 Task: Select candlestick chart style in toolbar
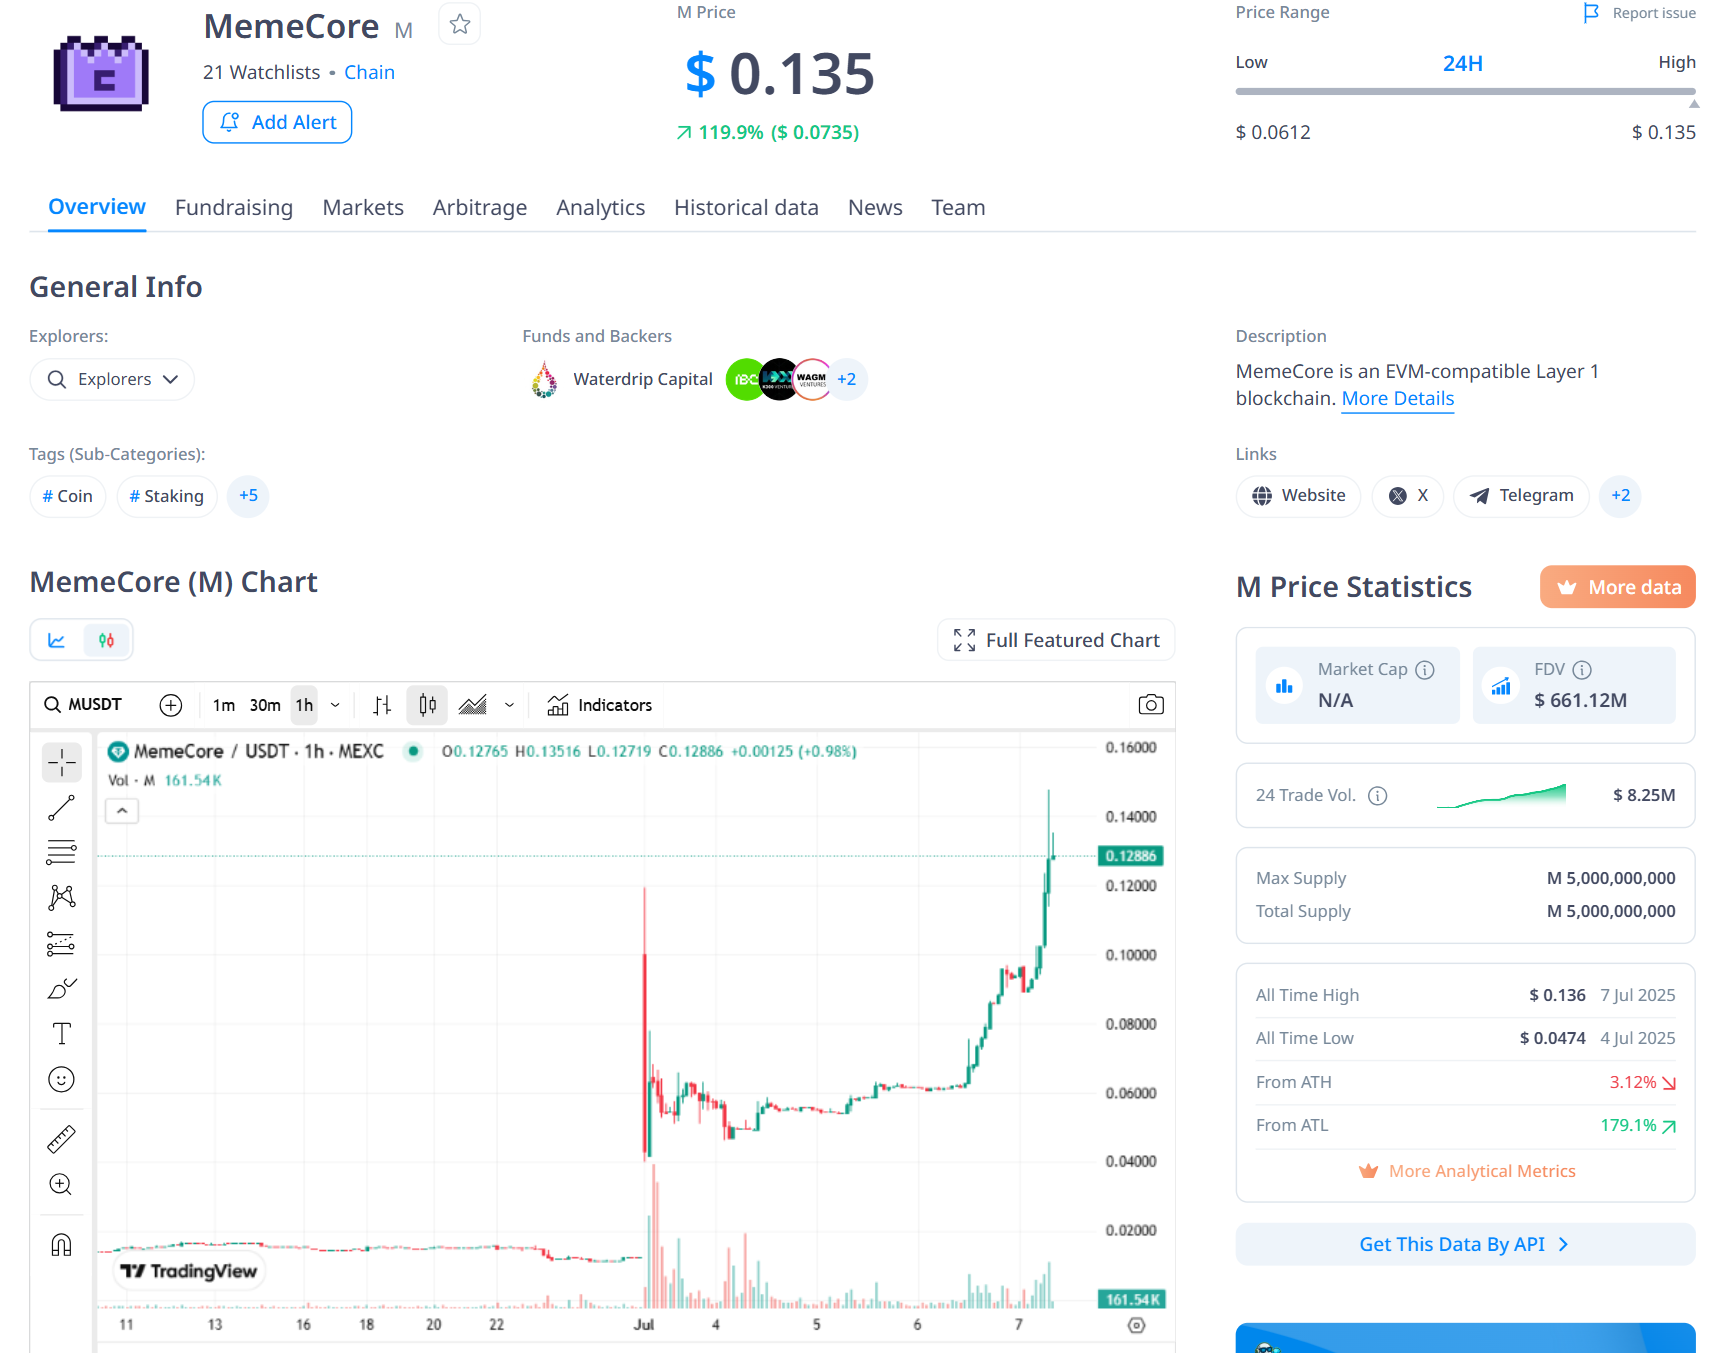point(428,705)
